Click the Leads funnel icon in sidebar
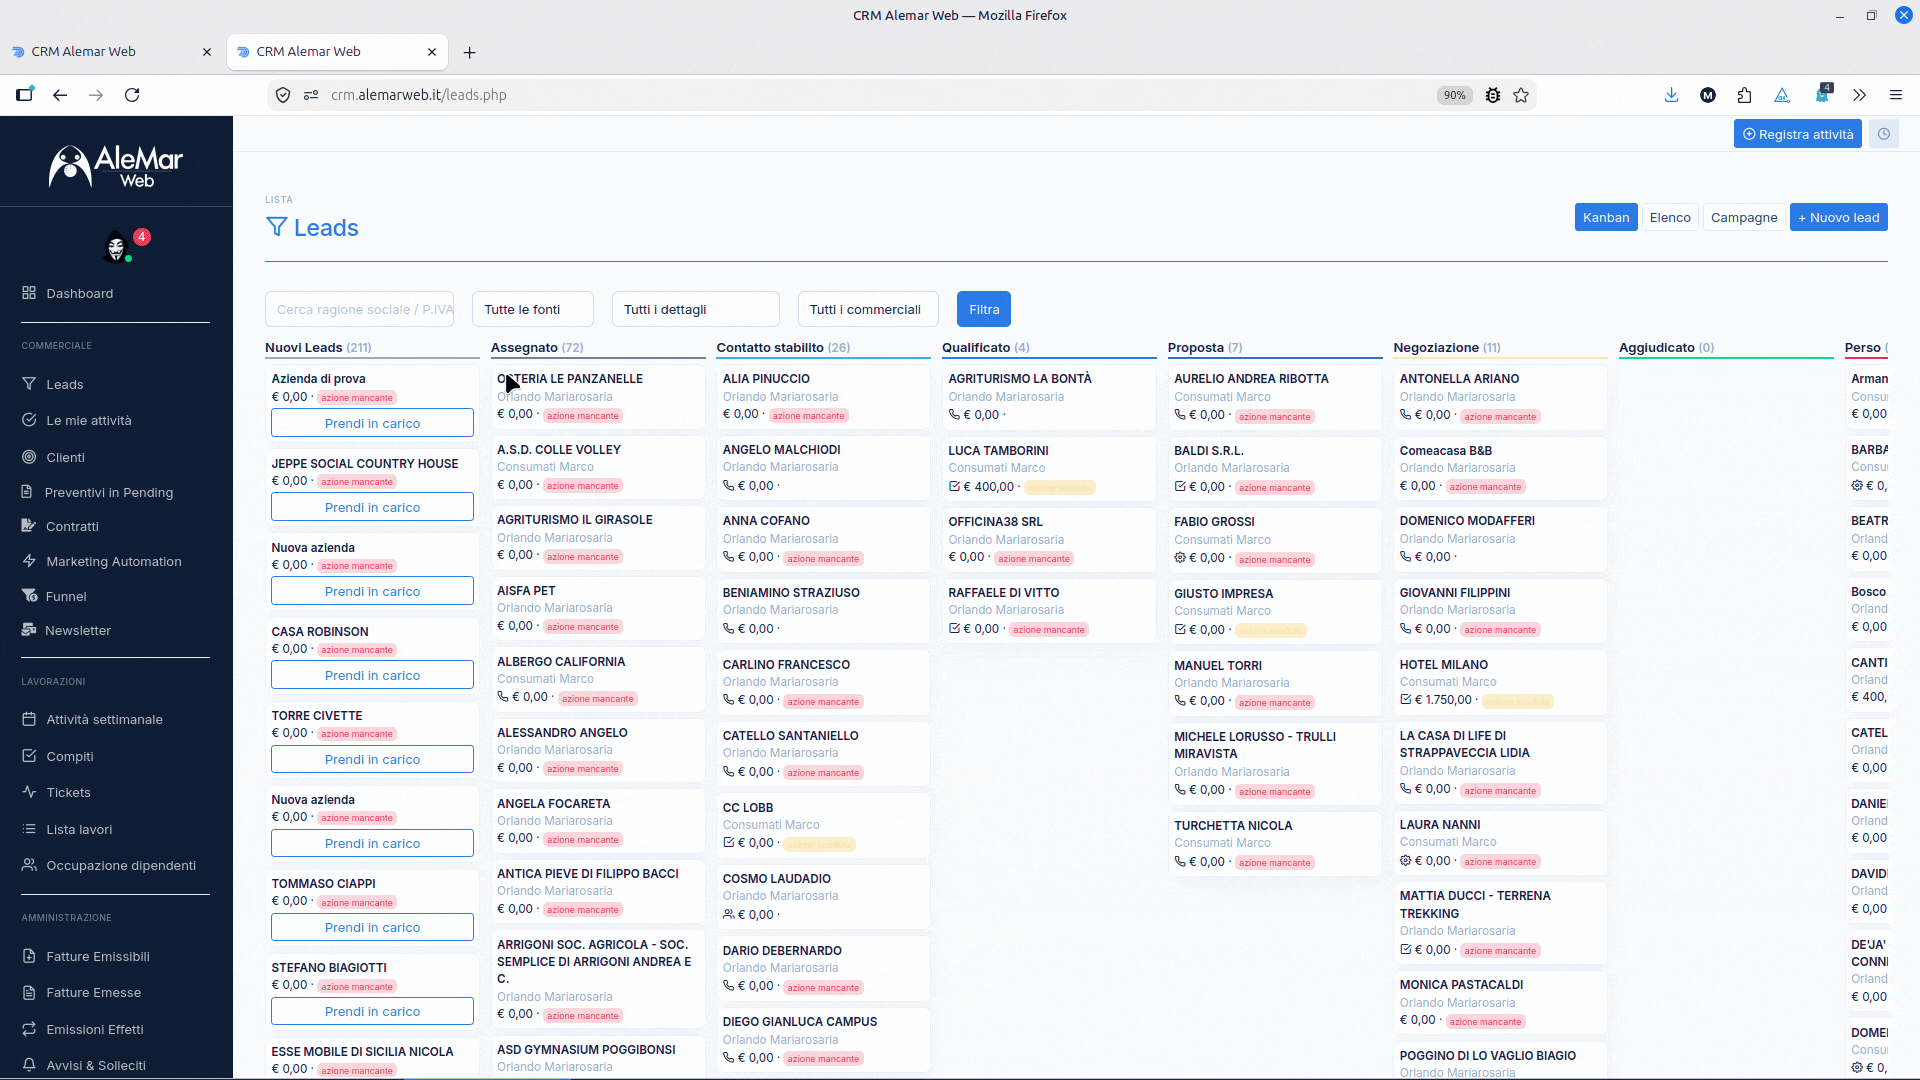1920x1080 pixels. 29,384
